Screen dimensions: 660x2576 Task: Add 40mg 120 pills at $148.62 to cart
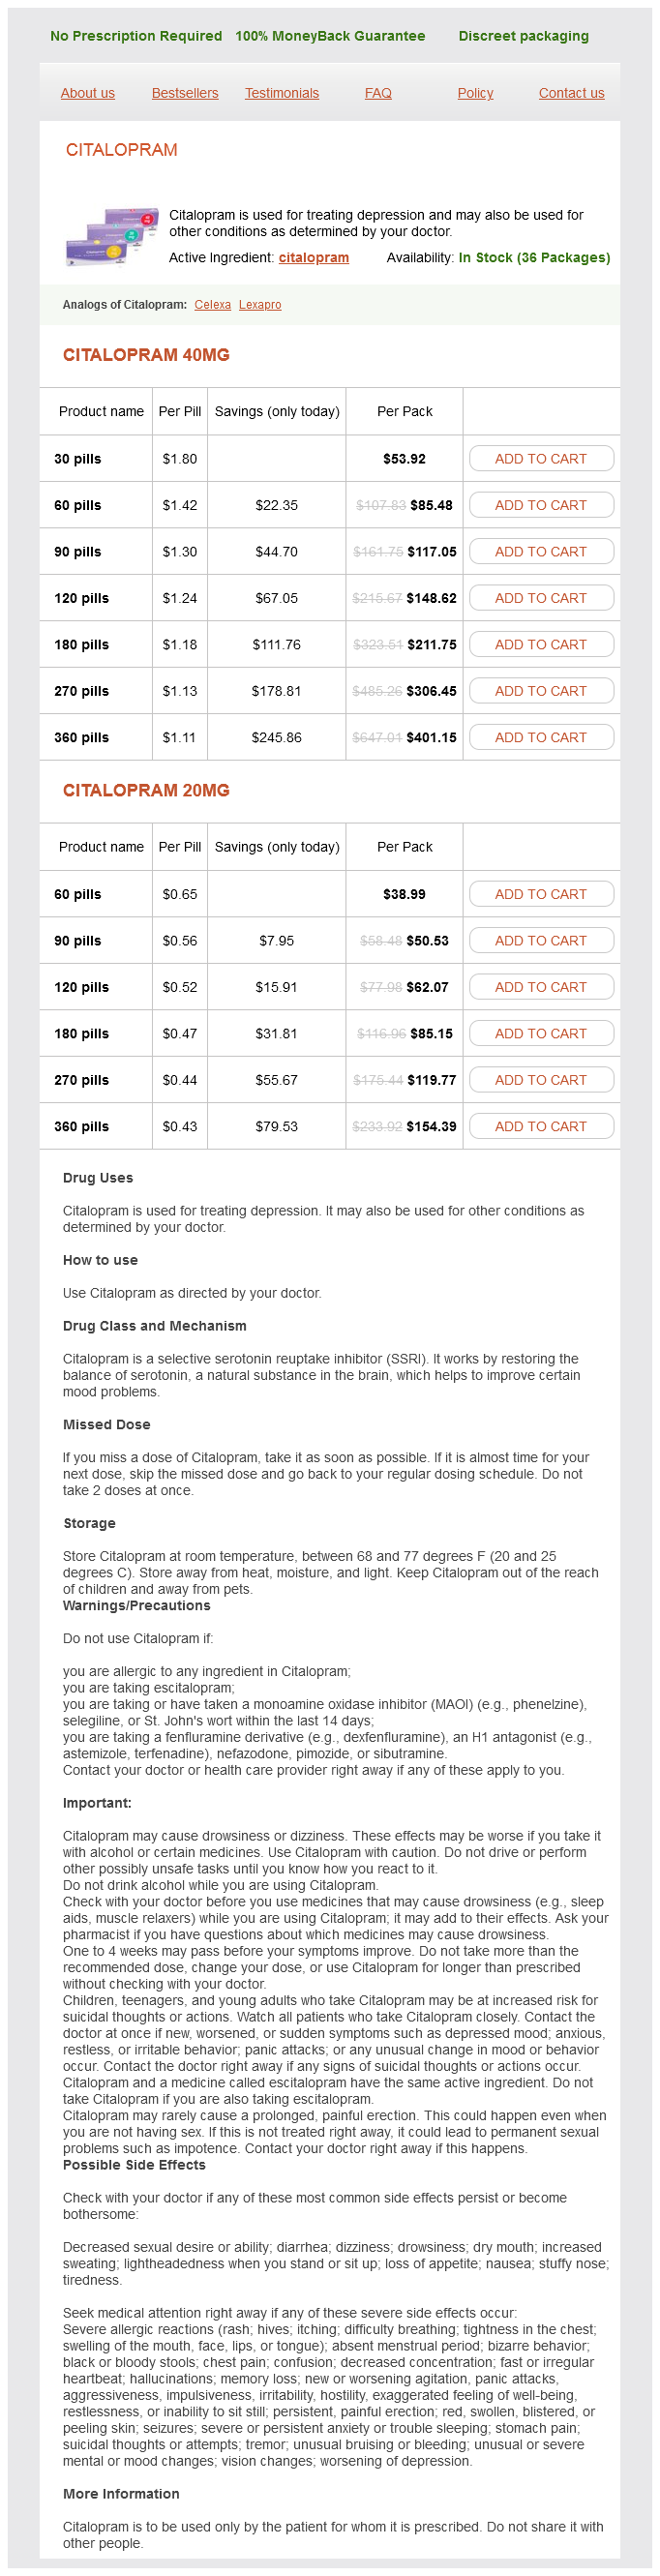click(541, 598)
